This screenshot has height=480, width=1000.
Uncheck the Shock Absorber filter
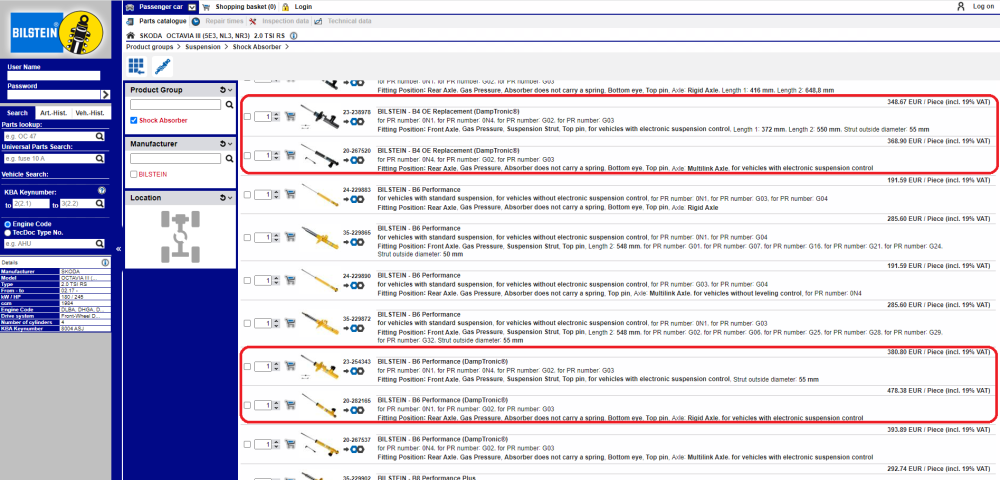pyautogui.click(x=134, y=120)
